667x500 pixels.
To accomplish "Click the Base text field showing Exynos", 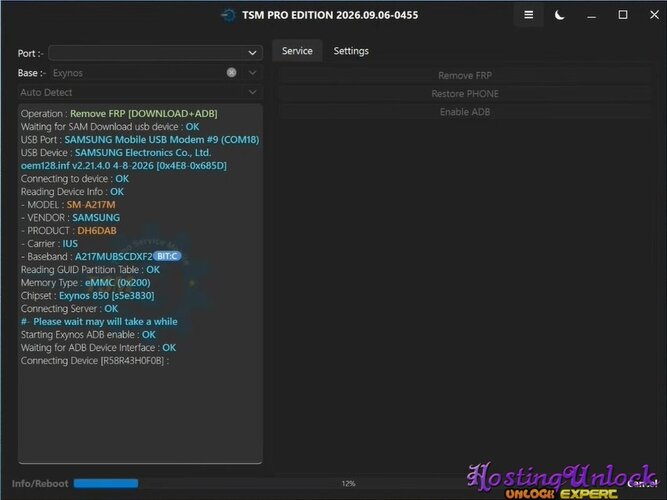I will [138, 73].
